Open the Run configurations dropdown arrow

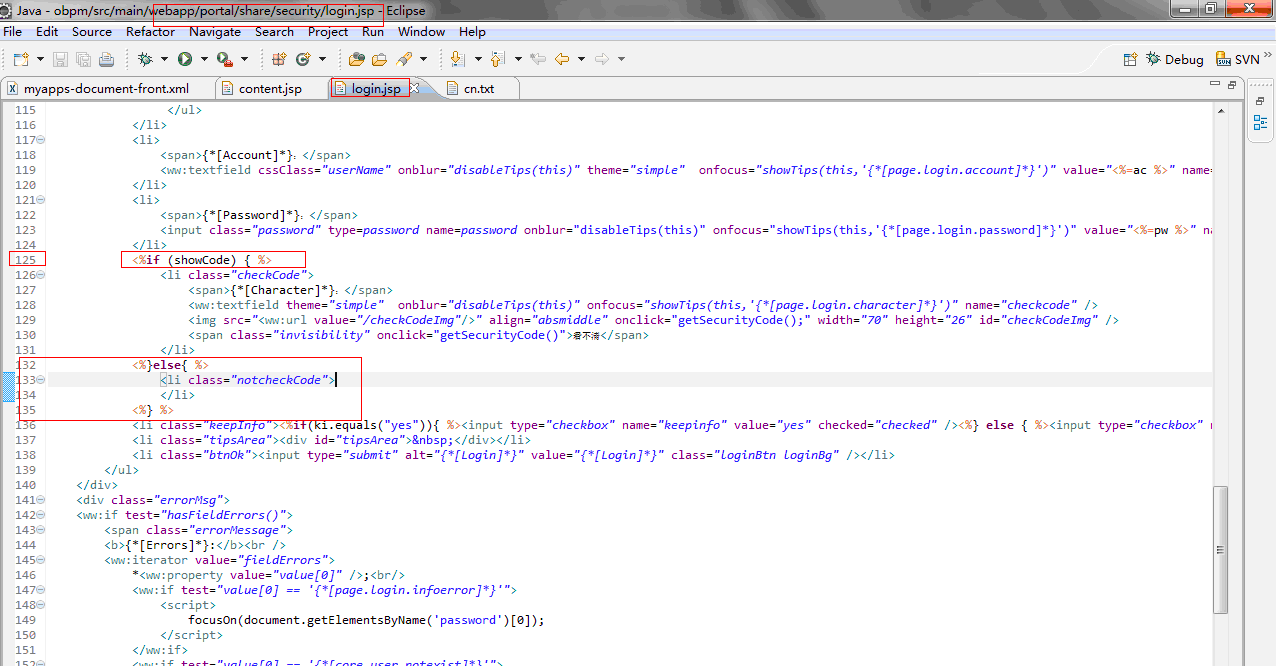203,59
